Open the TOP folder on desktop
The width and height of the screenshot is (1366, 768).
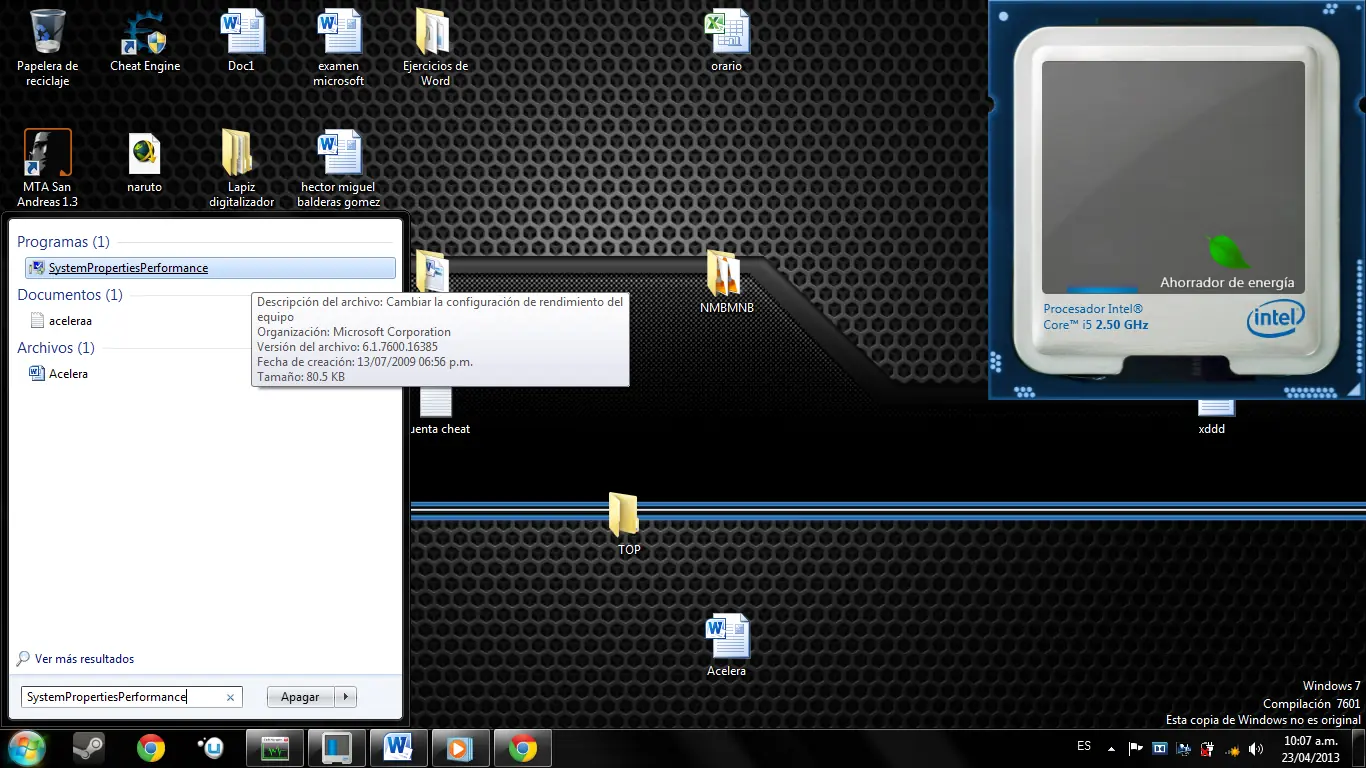627,524
